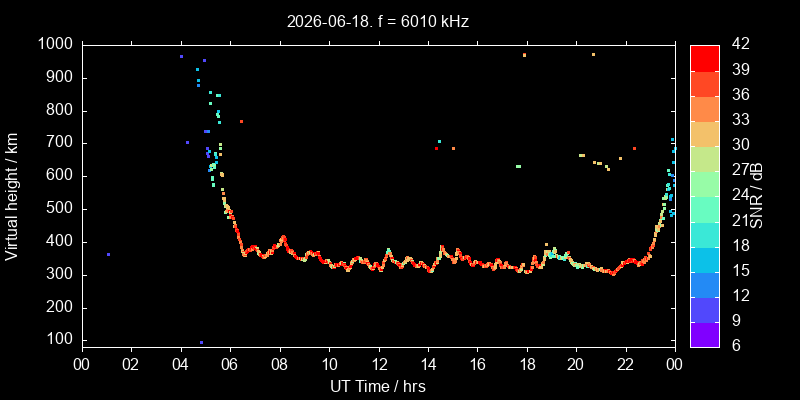Click the 1000 tick label on height axis
The image size is (800, 400).
[x=55, y=45]
